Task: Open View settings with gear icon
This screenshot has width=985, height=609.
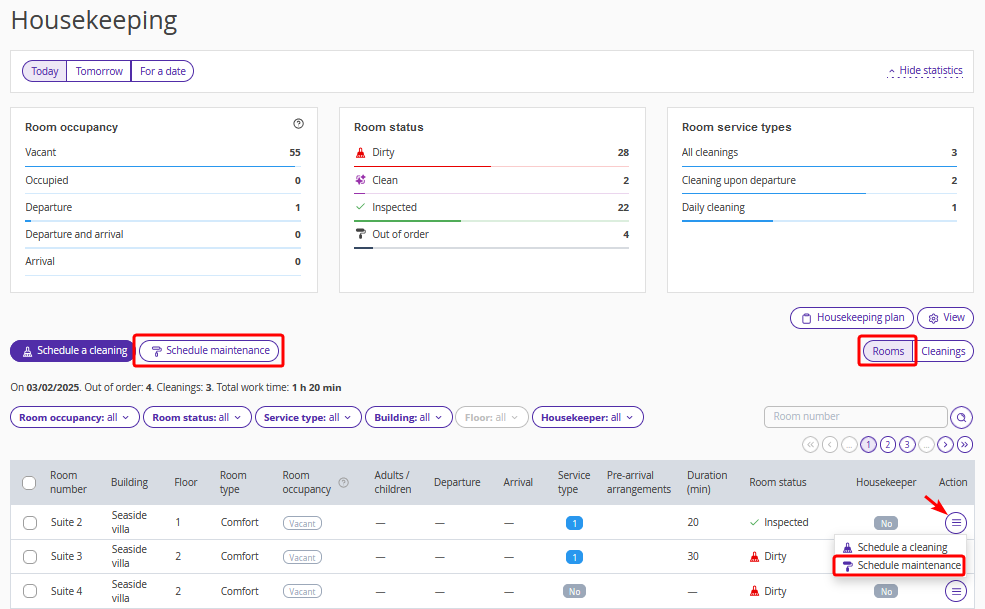Action: (945, 318)
